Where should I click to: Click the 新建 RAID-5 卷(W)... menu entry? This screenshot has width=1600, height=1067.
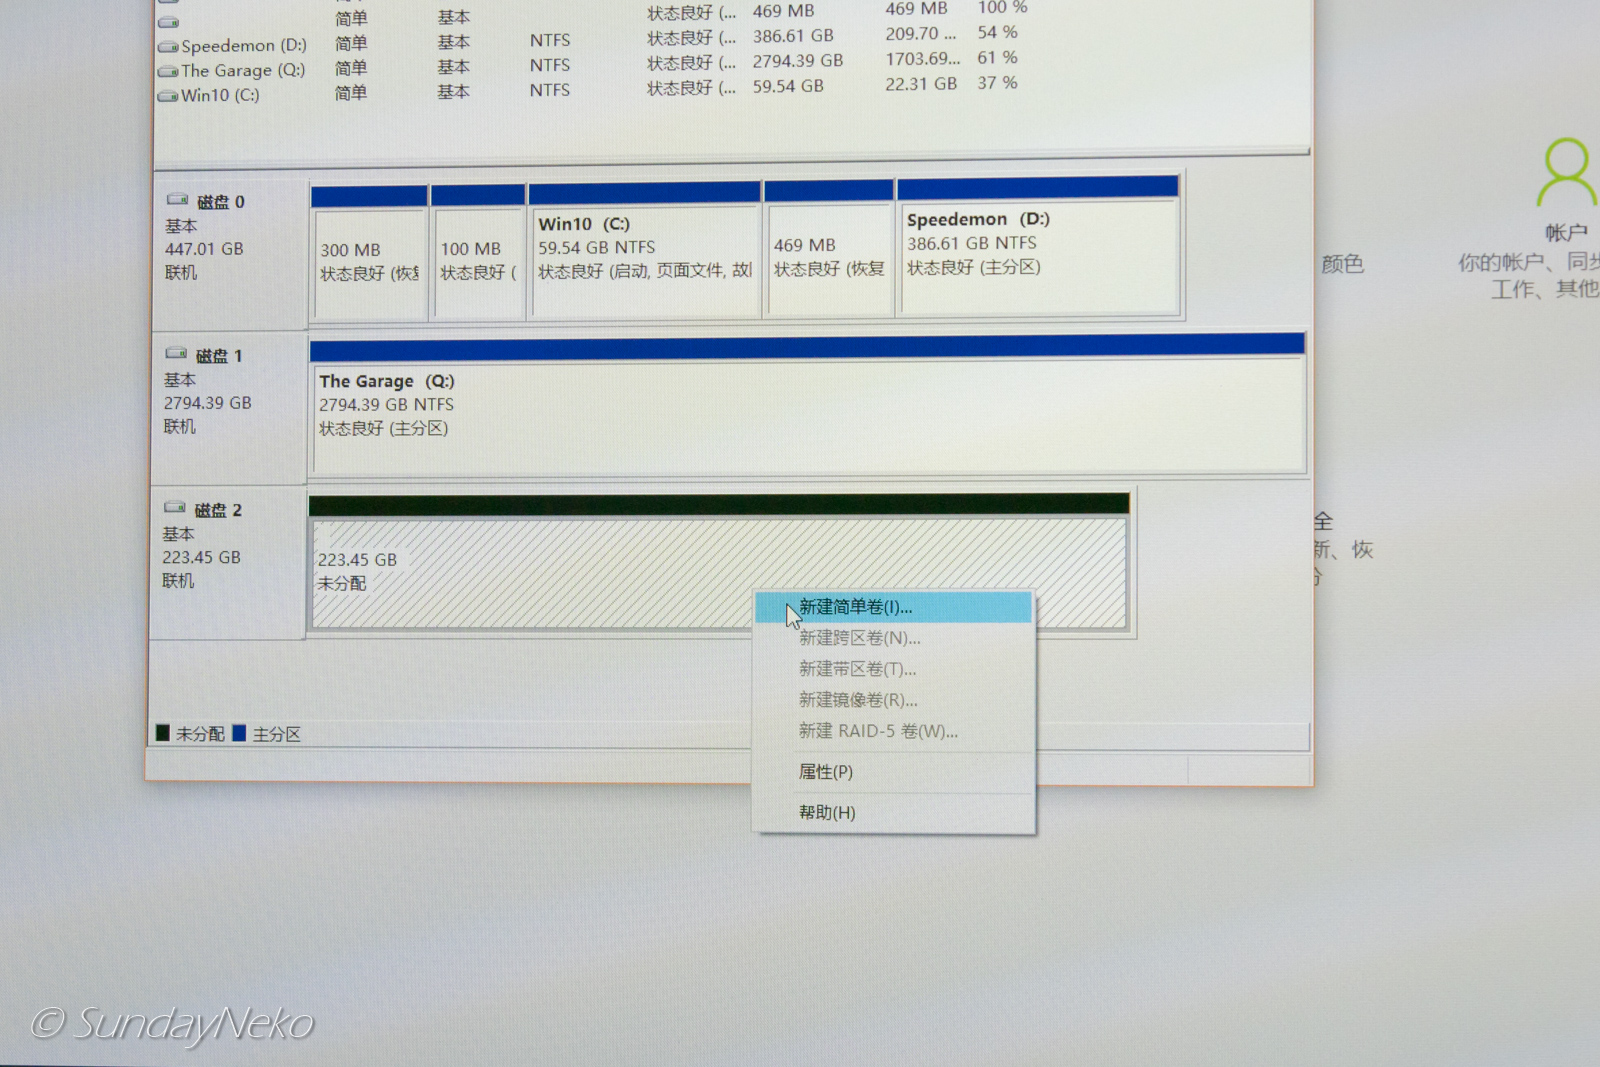coord(878,731)
